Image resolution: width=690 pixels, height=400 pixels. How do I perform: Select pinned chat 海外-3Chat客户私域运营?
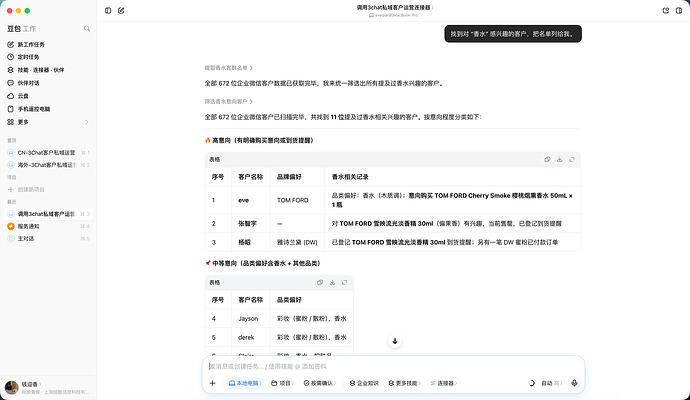(x=46, y=165)
